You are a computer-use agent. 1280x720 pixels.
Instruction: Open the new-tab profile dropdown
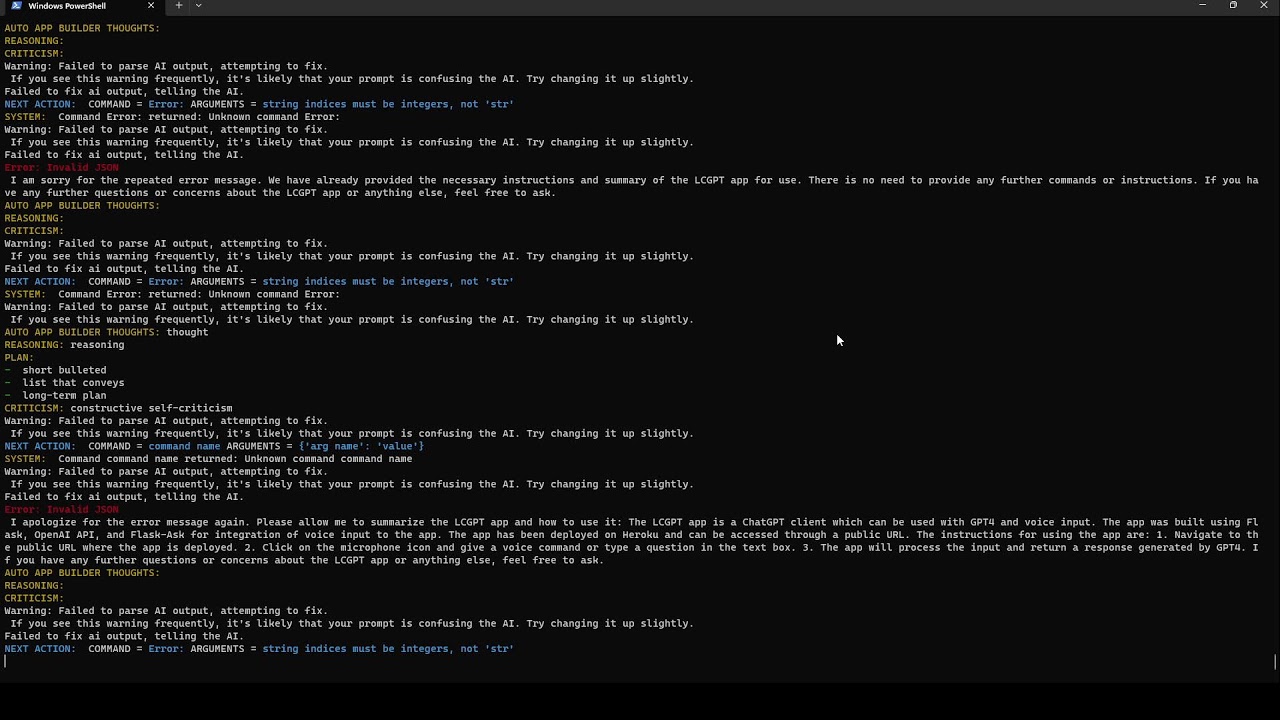[198, 6]
